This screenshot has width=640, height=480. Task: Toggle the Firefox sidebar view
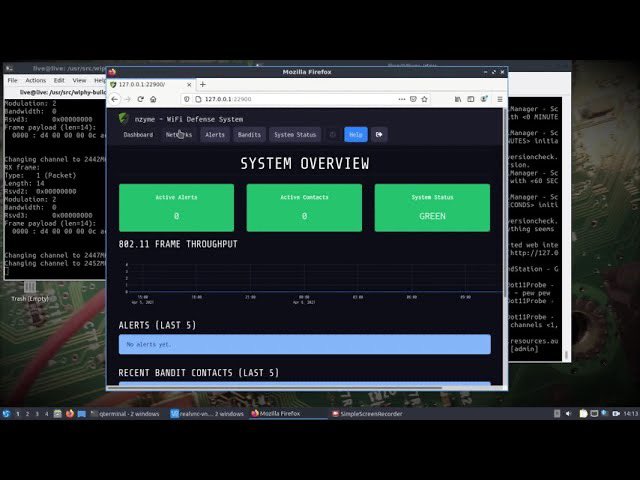[471, 99]
